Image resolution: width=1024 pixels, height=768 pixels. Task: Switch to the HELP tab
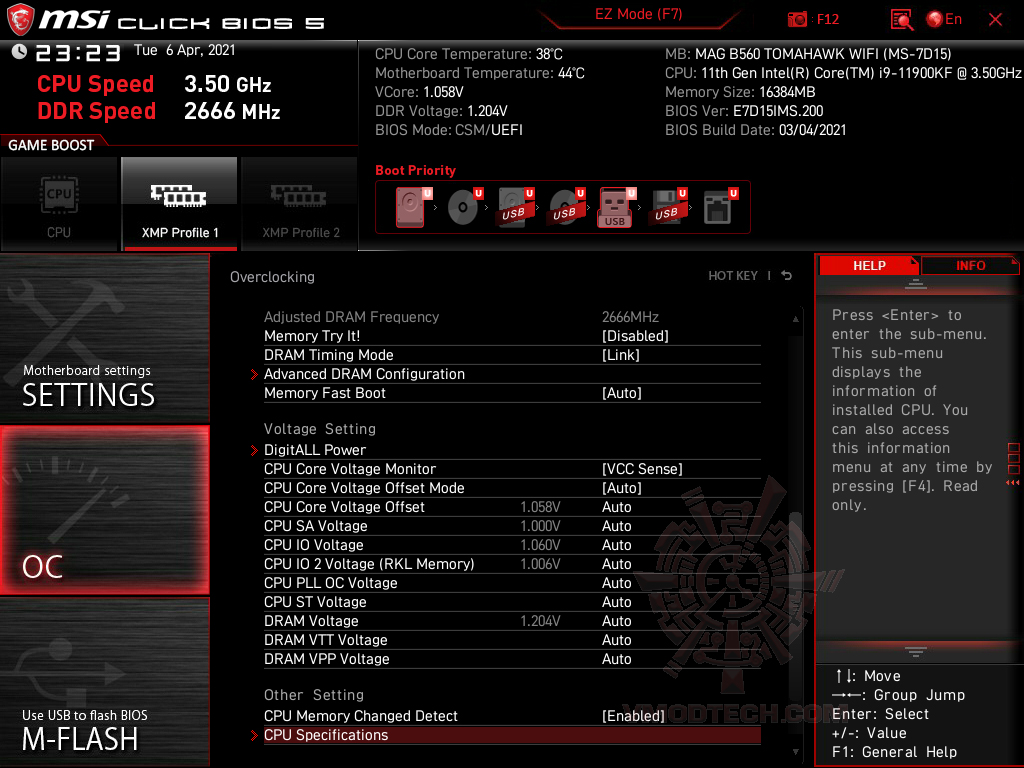pyautogui.click(x=869, y=266)
